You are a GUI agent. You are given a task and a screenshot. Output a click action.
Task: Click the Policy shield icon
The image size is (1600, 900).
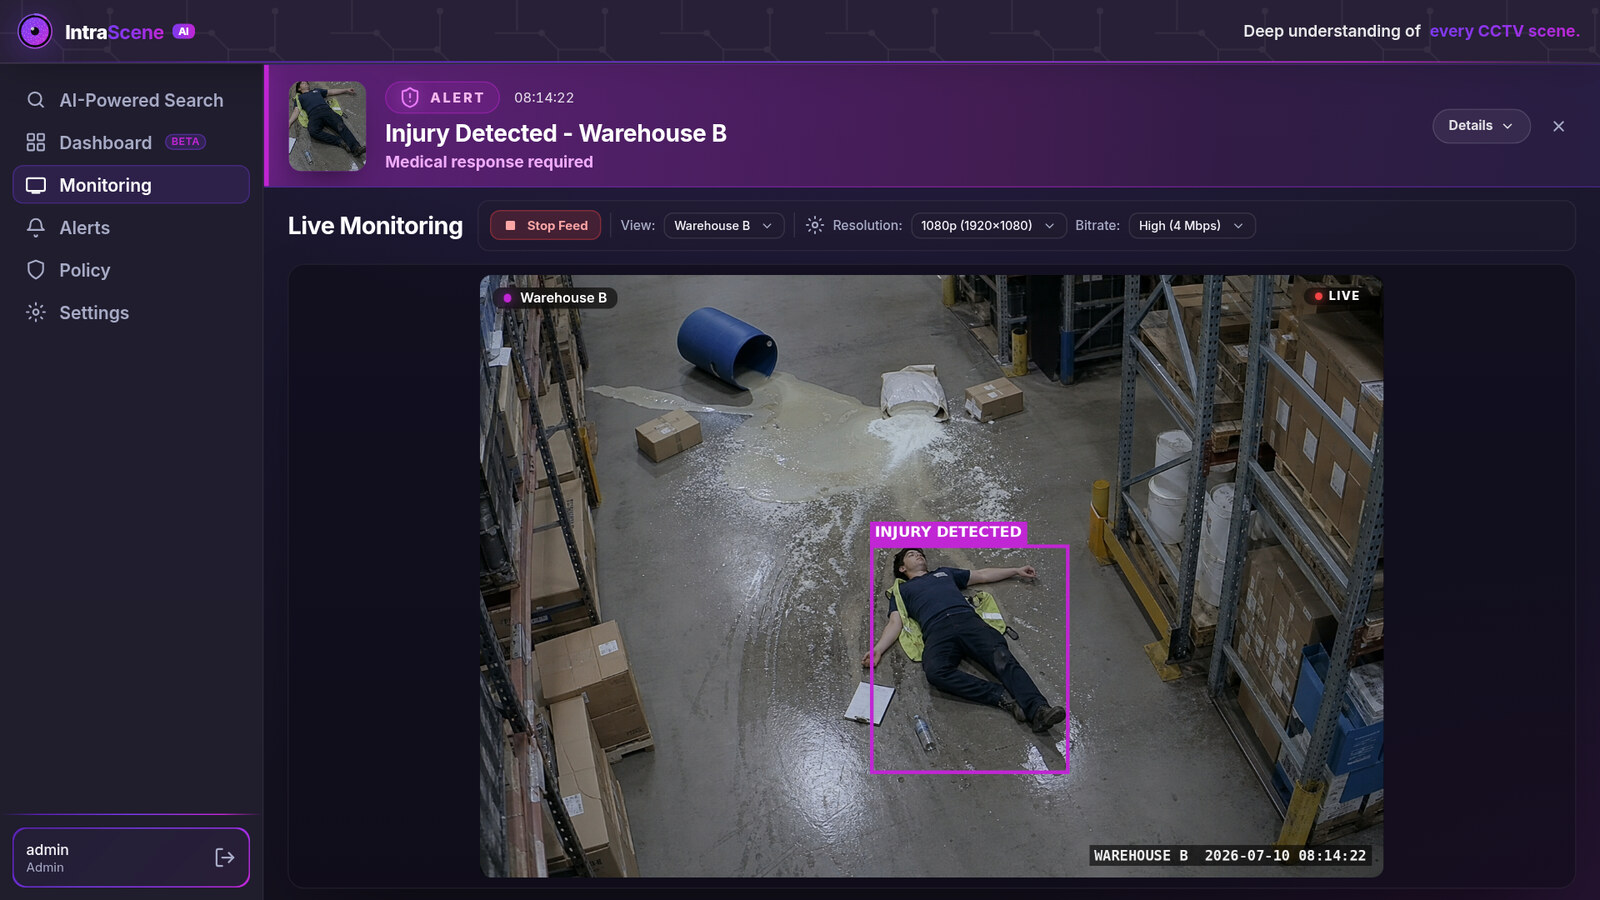(x=36, y=270)
